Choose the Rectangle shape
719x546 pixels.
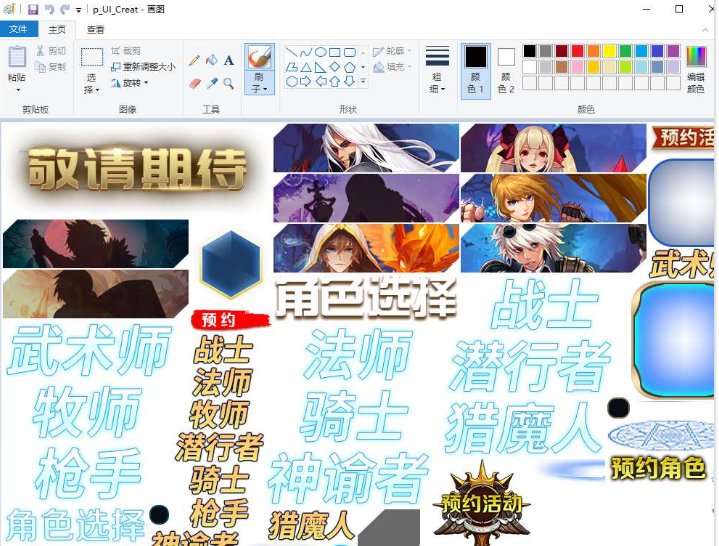pyautogui.click(x=335, y=52)
